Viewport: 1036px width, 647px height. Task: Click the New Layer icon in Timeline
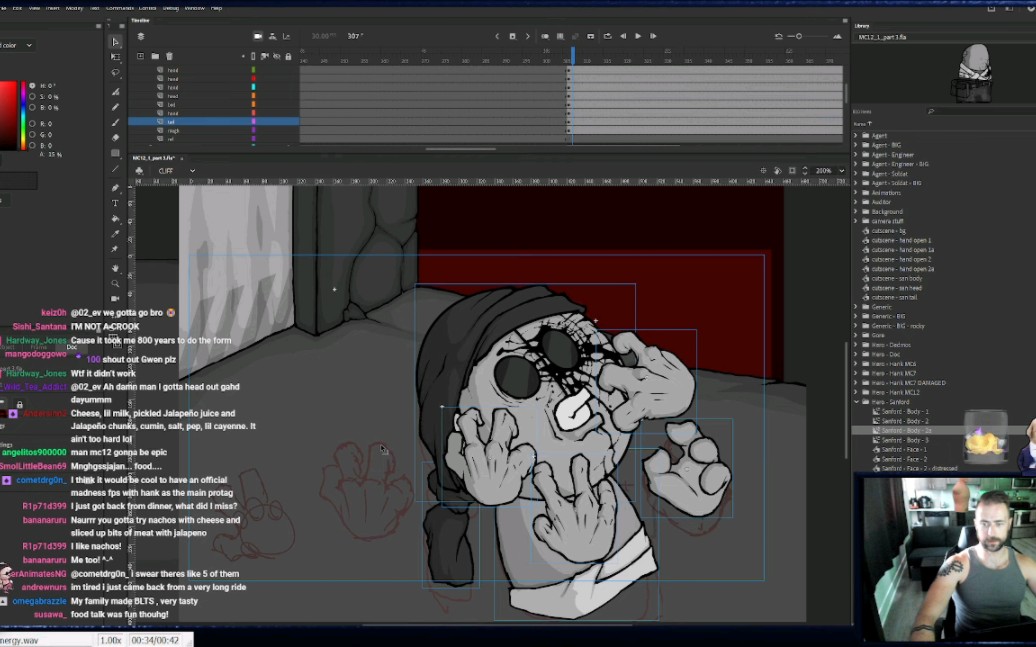(140, 56)
